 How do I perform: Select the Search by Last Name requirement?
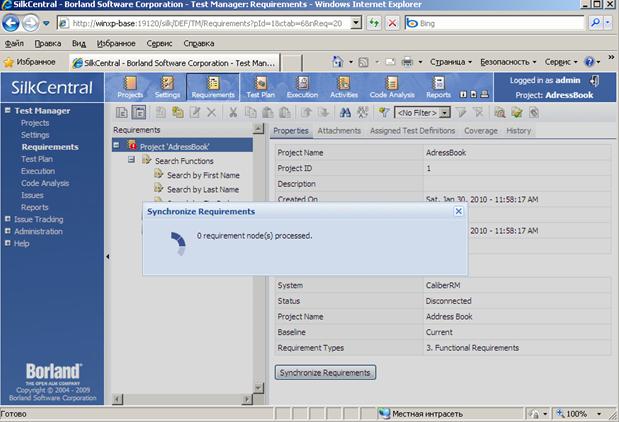(x=203, y=189)
